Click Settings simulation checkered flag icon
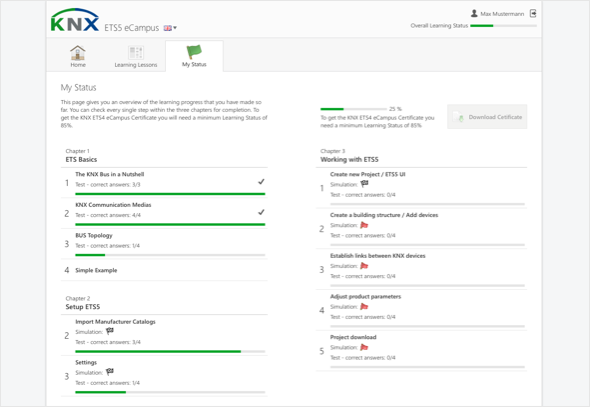This screenshot has height=407, width=590. [109, 372]
